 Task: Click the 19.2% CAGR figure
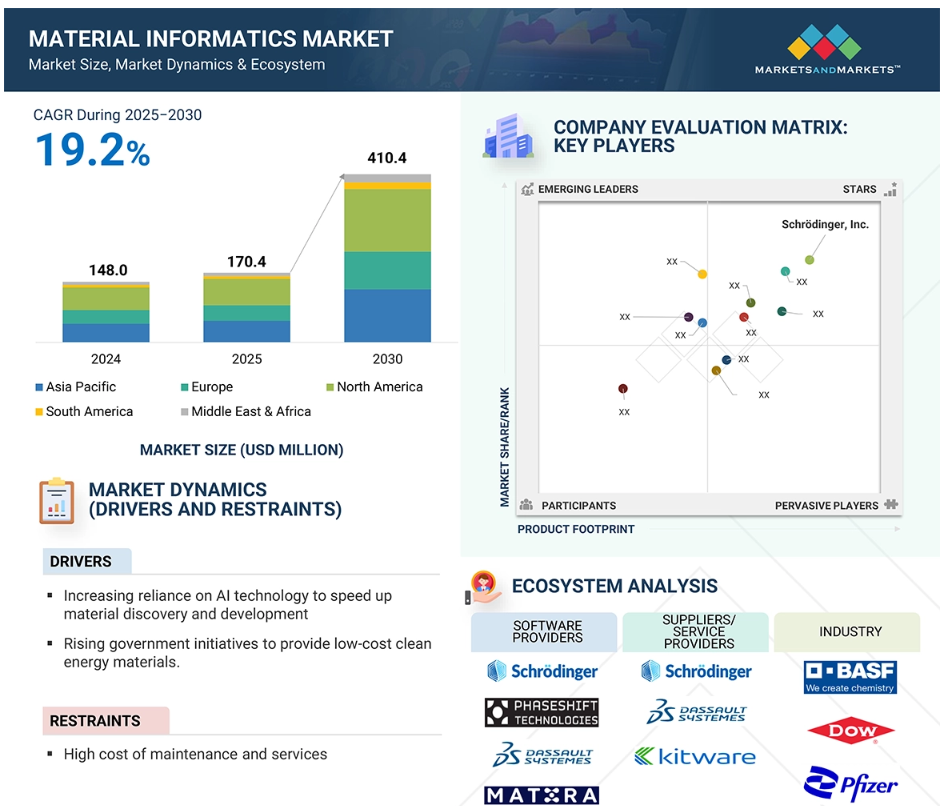[x=93, y=150]
